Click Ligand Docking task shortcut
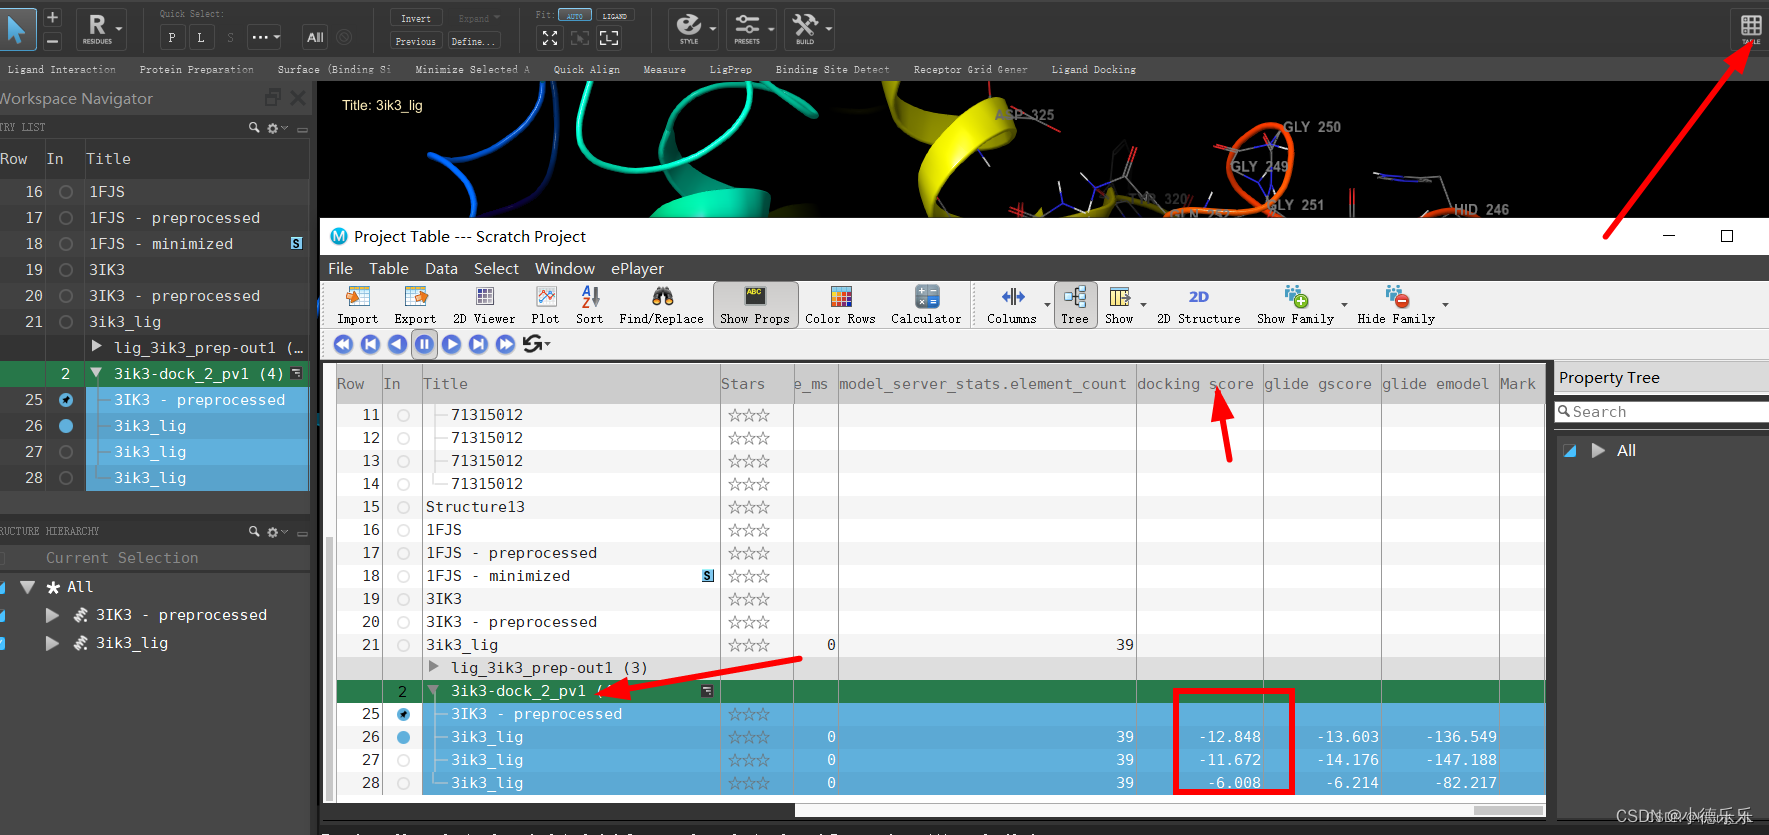Screen dimensions: 1769x835 [1093, 70]
